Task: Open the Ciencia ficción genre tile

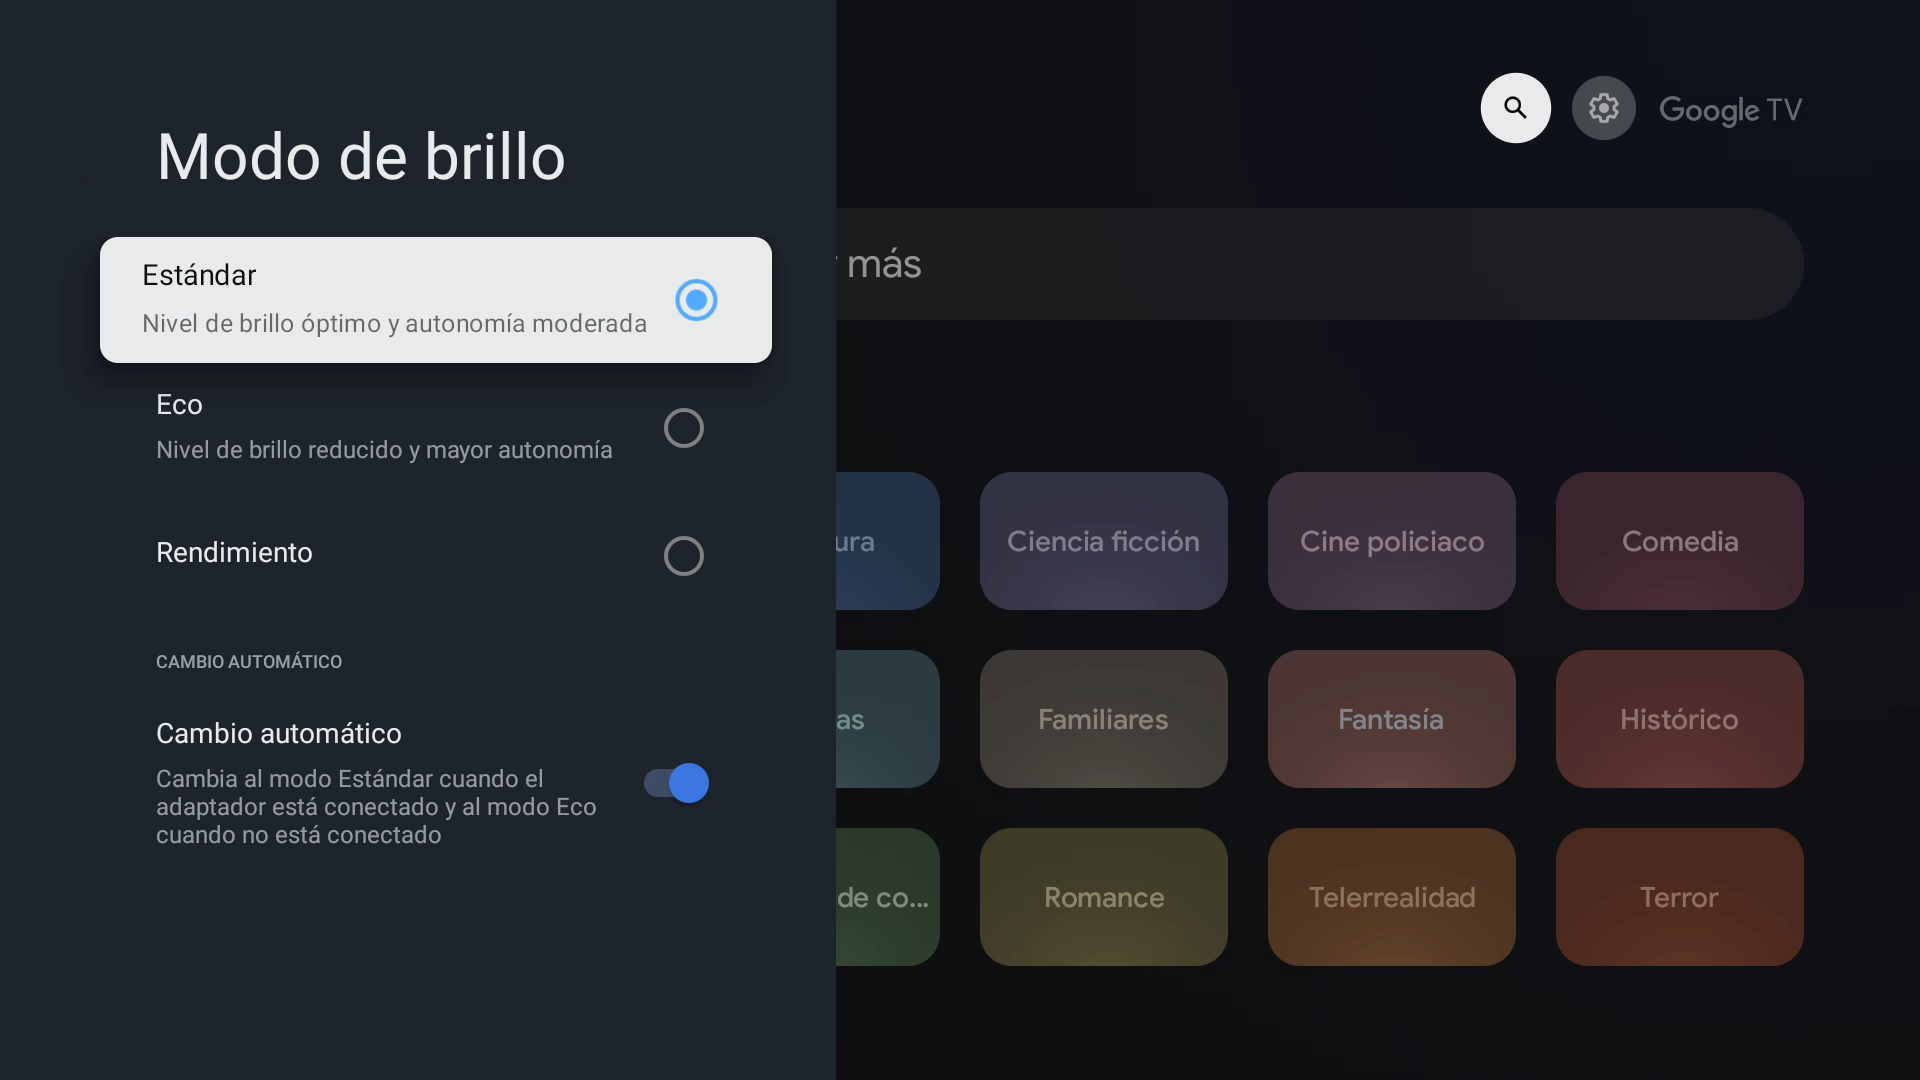Action: coord(1104,541)
